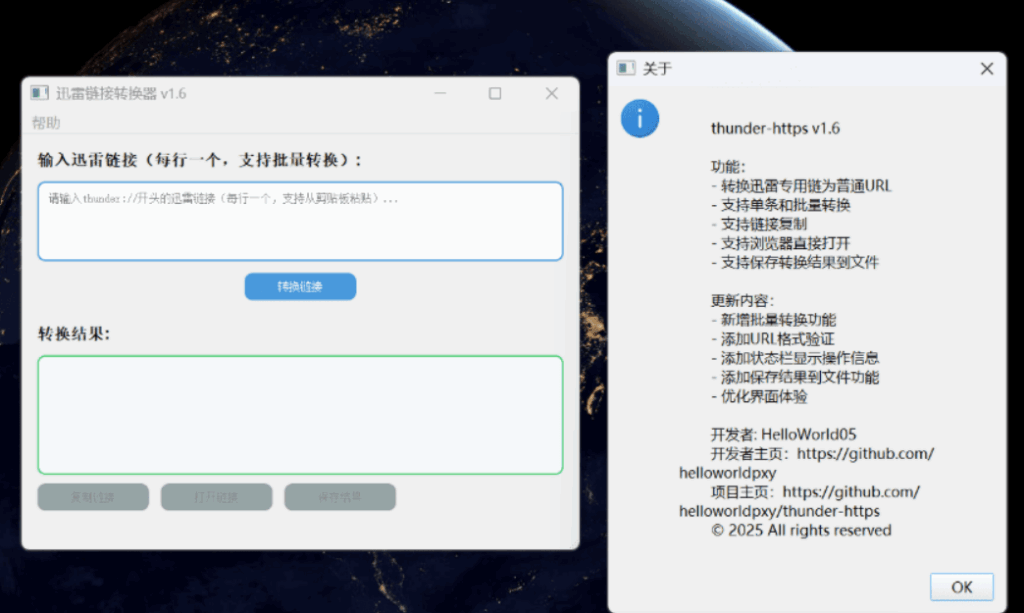Click the 转换链接 button
This screenshot has height=613, width=1024.
click(x=300, y=287)
